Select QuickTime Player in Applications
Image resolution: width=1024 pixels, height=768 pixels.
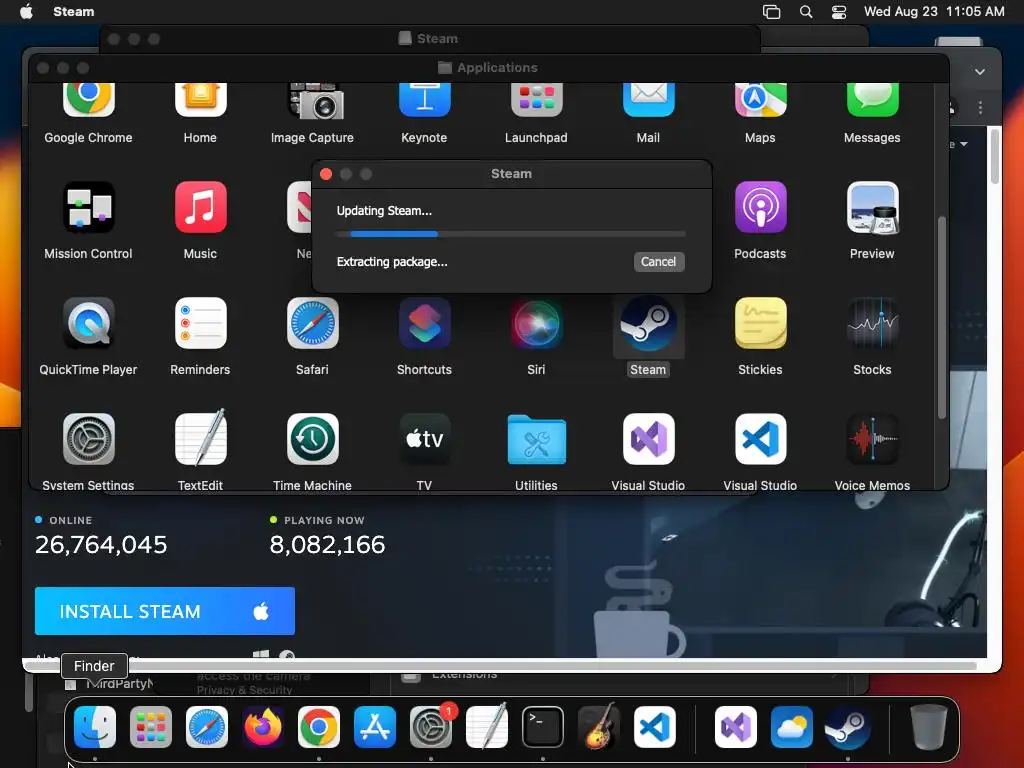(x=88, y=323)
